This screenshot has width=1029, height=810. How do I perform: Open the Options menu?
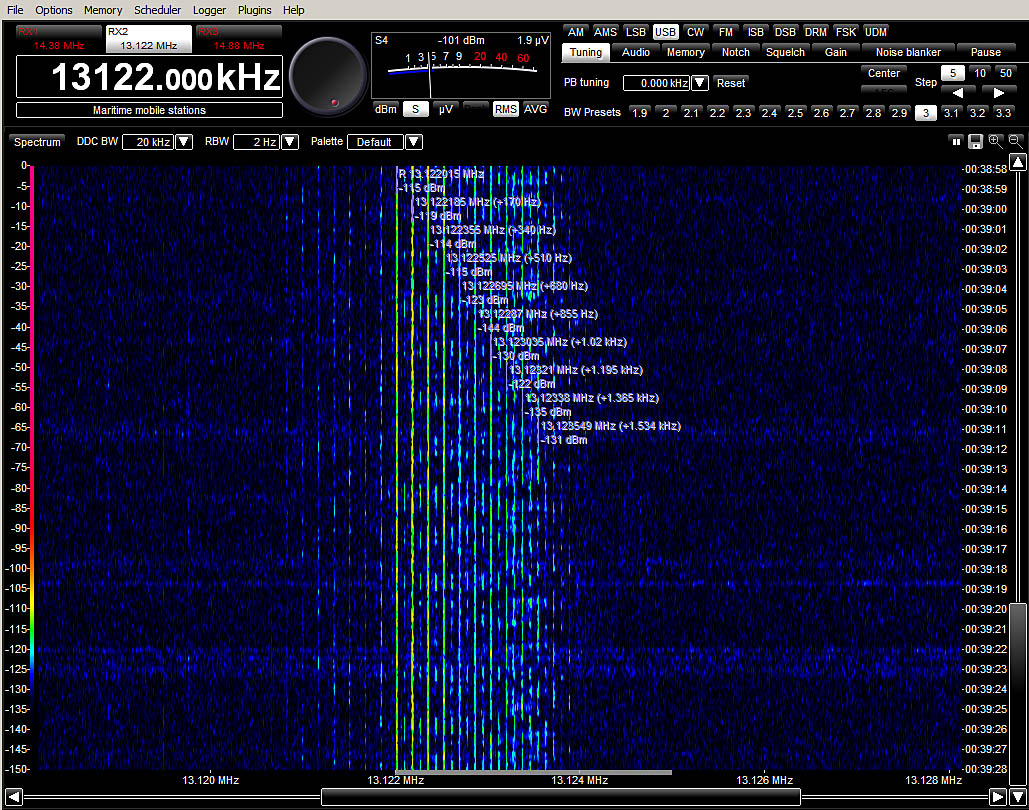[x=54, y=10]
